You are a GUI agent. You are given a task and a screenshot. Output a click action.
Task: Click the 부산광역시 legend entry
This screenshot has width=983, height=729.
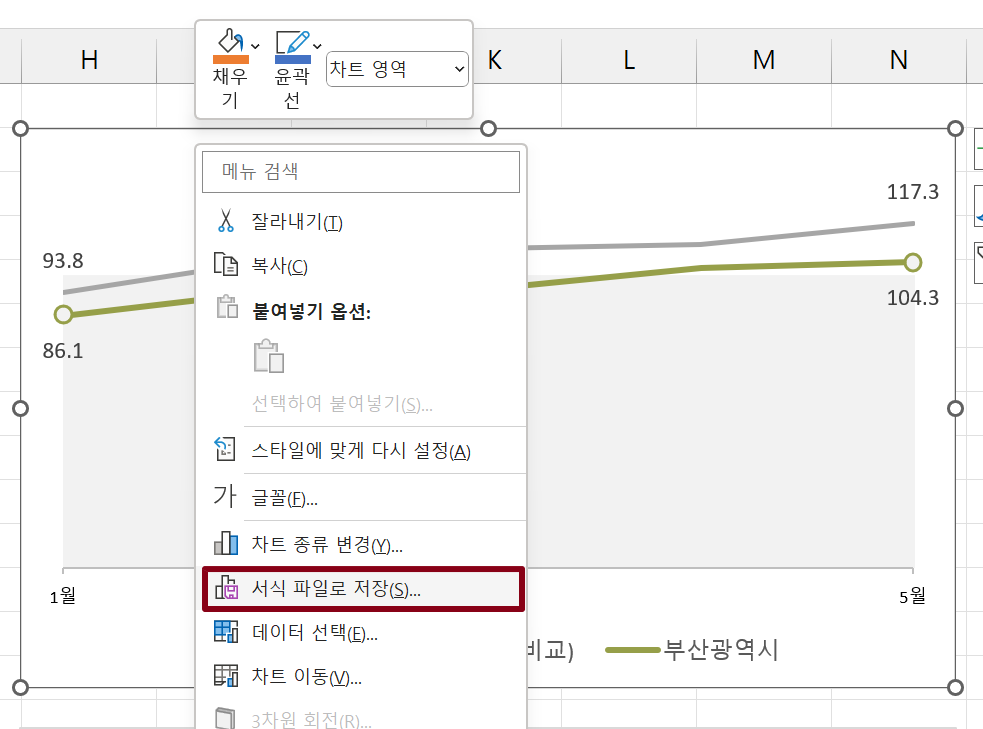click(691, 649)
